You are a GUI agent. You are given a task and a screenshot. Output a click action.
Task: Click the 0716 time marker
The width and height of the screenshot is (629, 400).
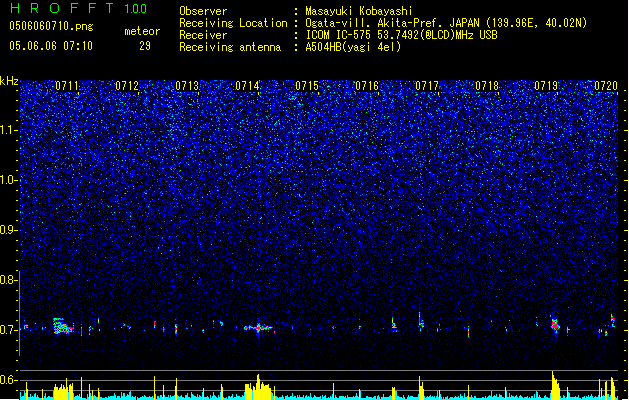pos(367,86)
